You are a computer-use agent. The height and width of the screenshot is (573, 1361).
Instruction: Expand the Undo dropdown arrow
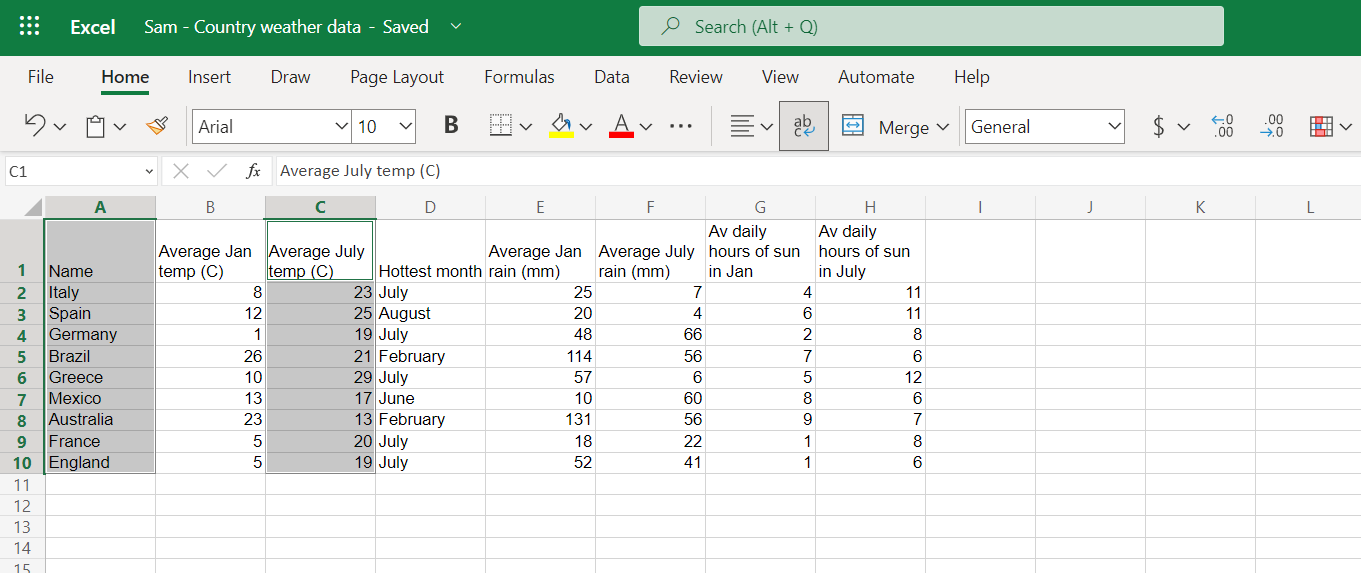60,127
